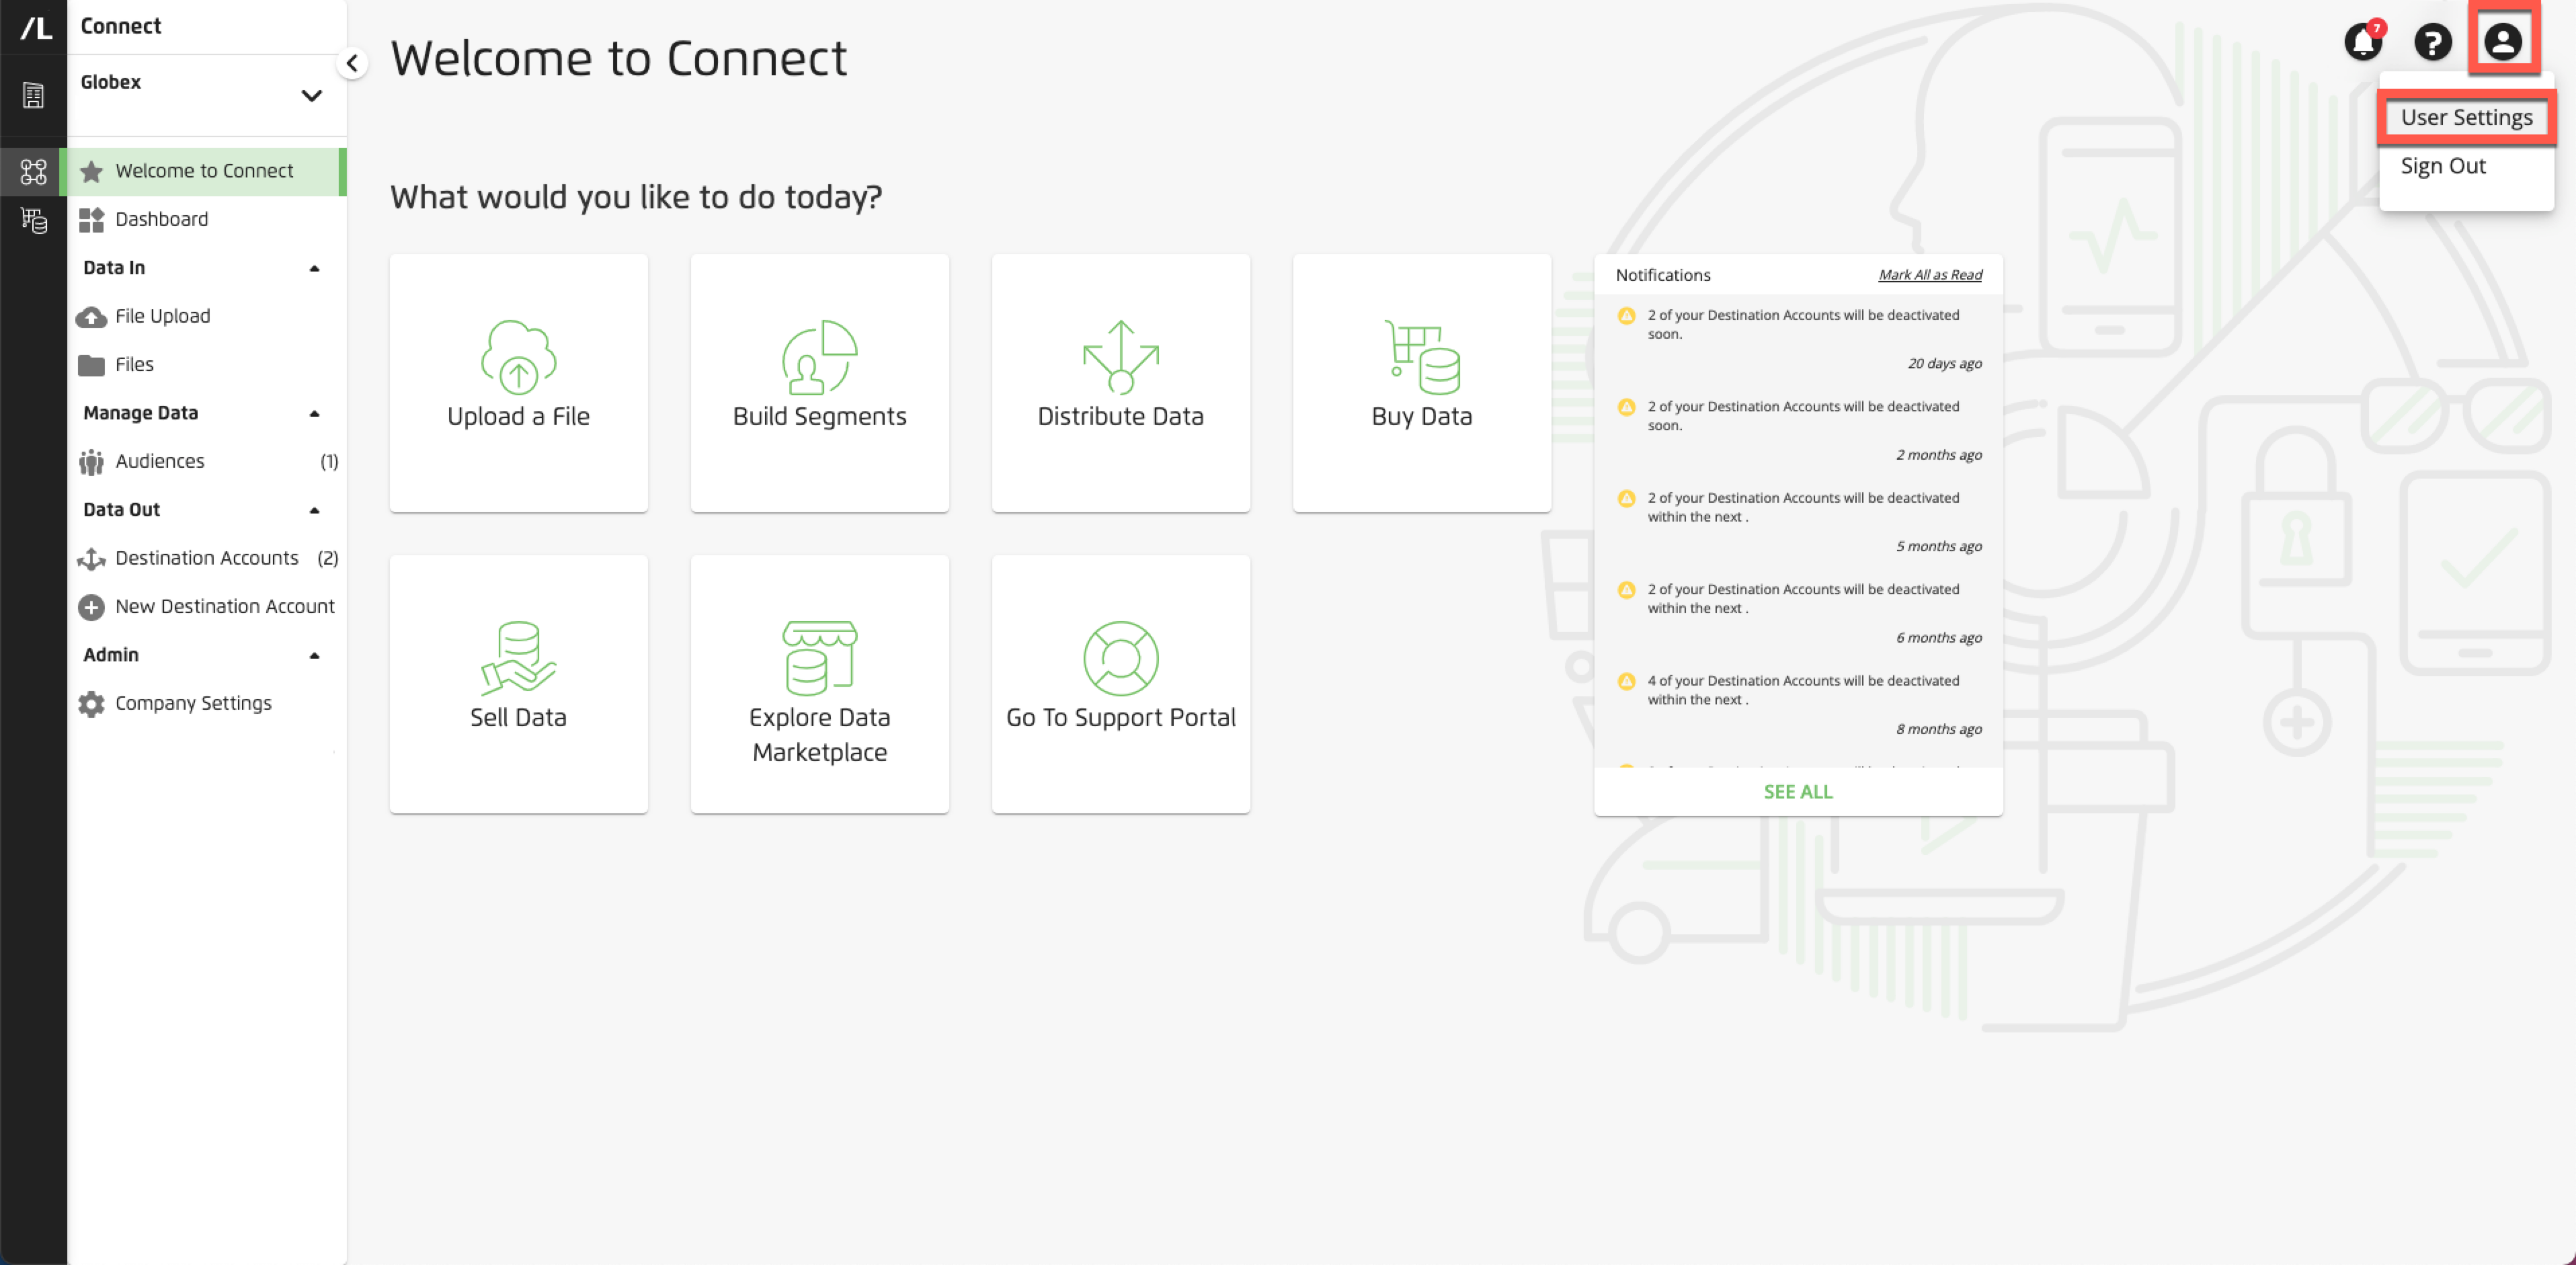Open the help question mark icon
Viewport: 2576px width, 1265px height.
click(2433, 42)
